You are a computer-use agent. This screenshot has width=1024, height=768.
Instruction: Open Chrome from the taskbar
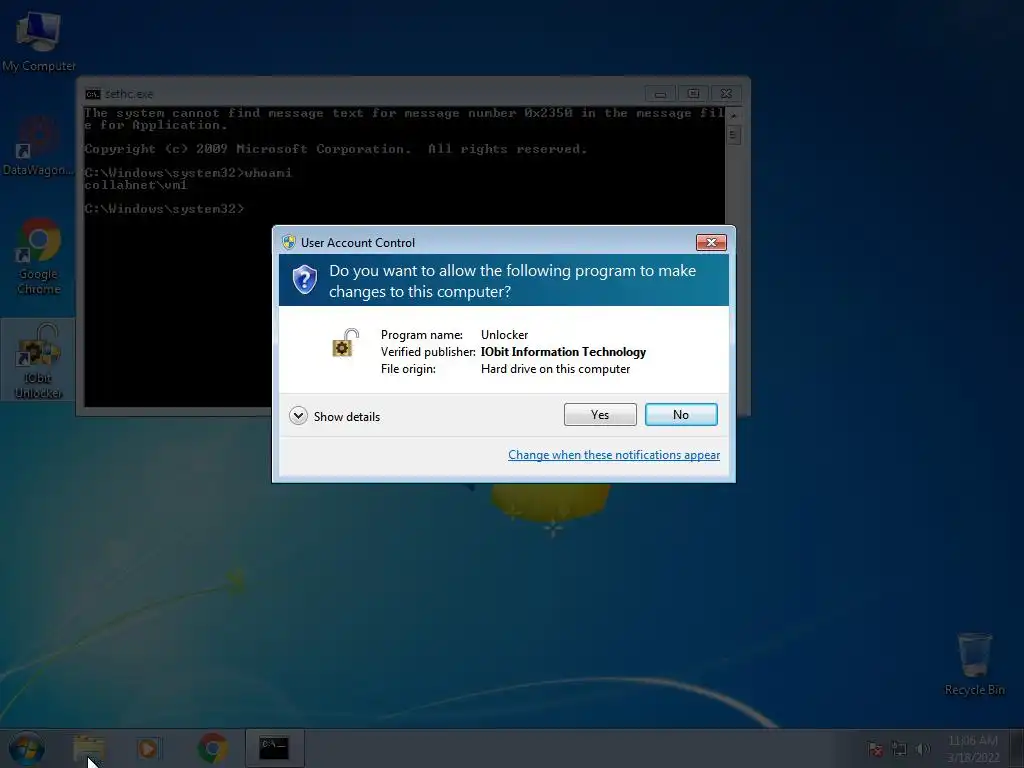(x=213, y=748)
